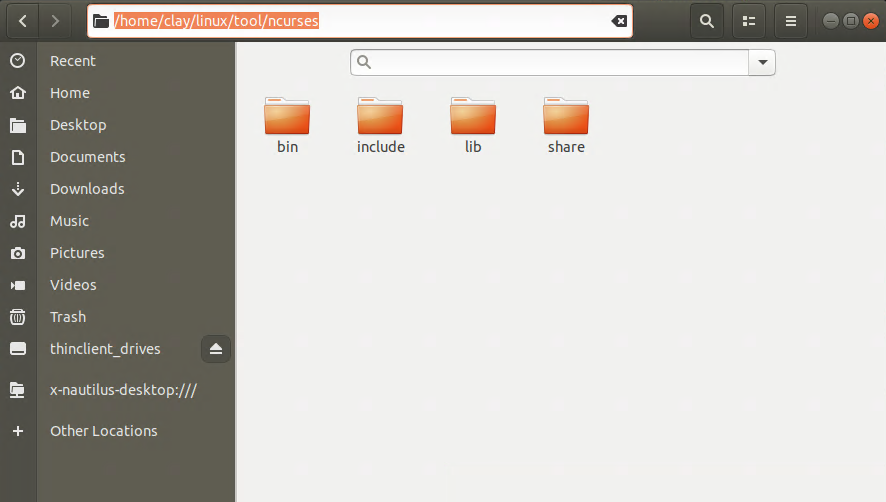This screenshot has width=886, height=502.
Task: Go forward with the right arrow button
Action: tap(55, 21)
